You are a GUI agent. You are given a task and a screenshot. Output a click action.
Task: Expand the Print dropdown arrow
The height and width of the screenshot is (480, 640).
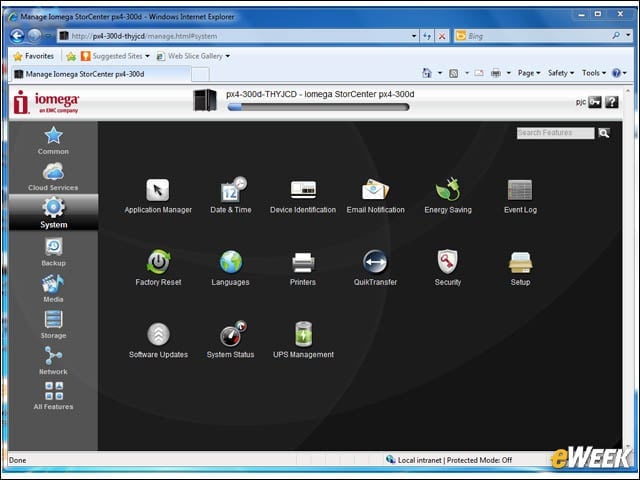pyautogui.click(x=508, y=73)
